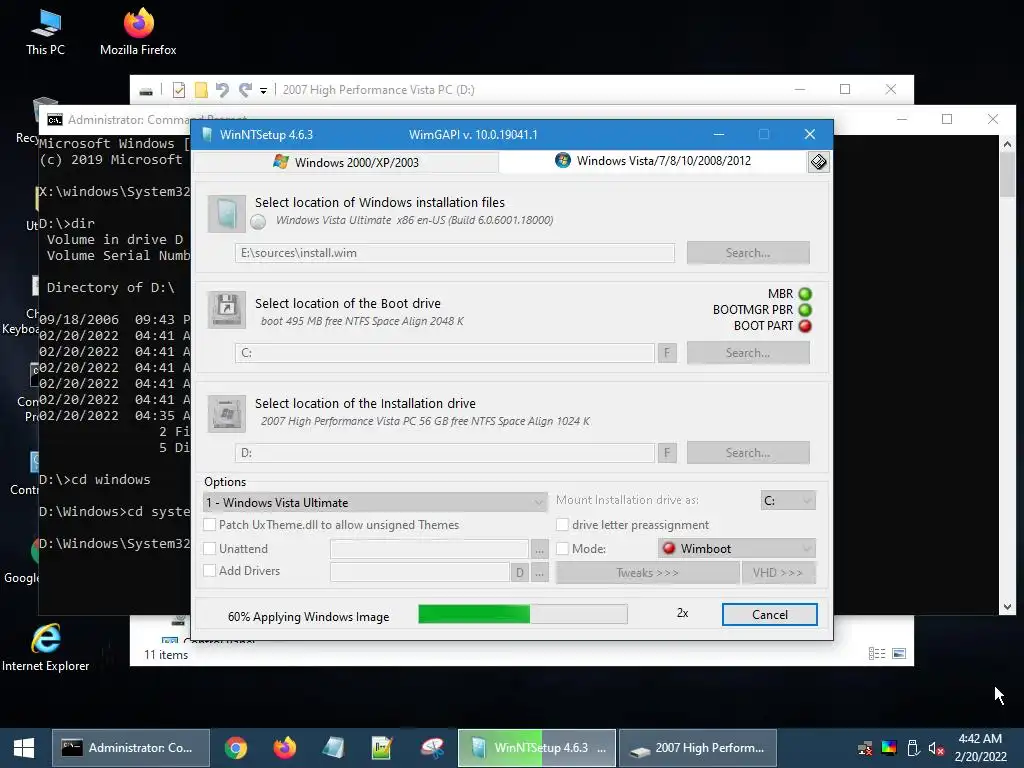Open Google Chrome from the taskbar
Viewport: 1024px width, 768px height.
[236, 748]
